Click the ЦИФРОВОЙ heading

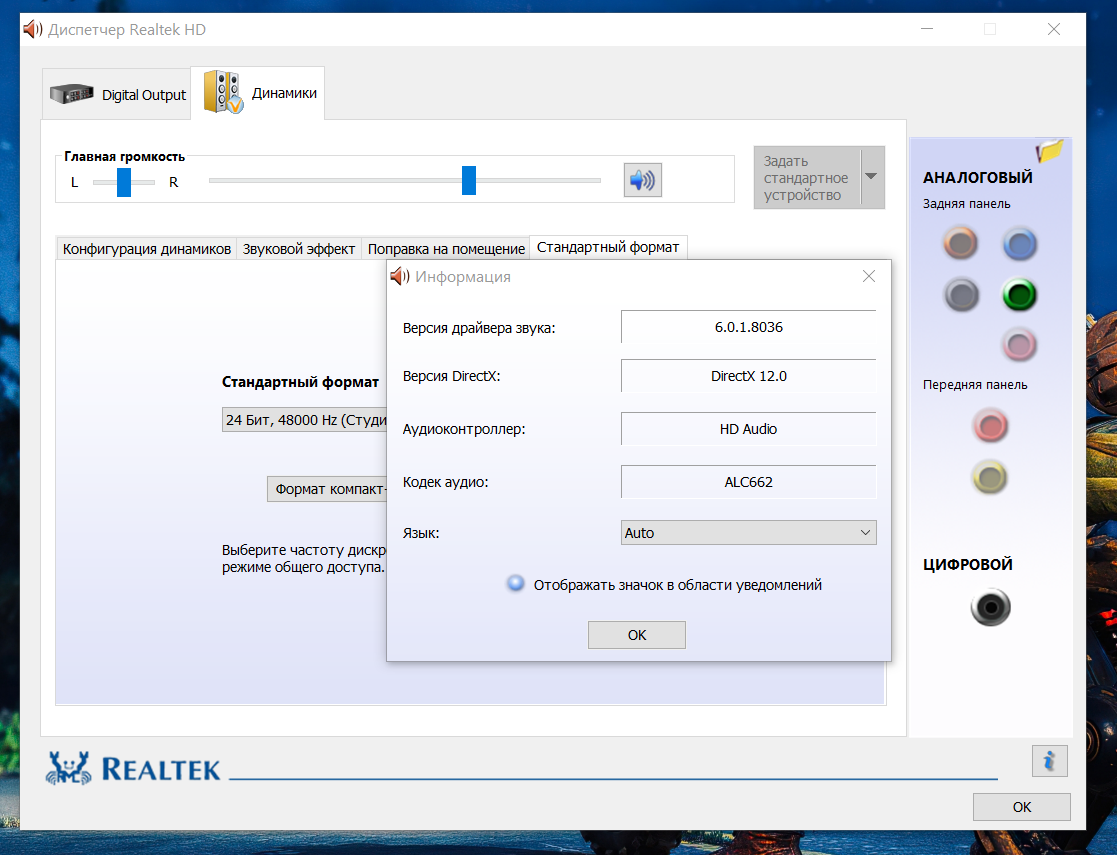[x=967, y=564]
